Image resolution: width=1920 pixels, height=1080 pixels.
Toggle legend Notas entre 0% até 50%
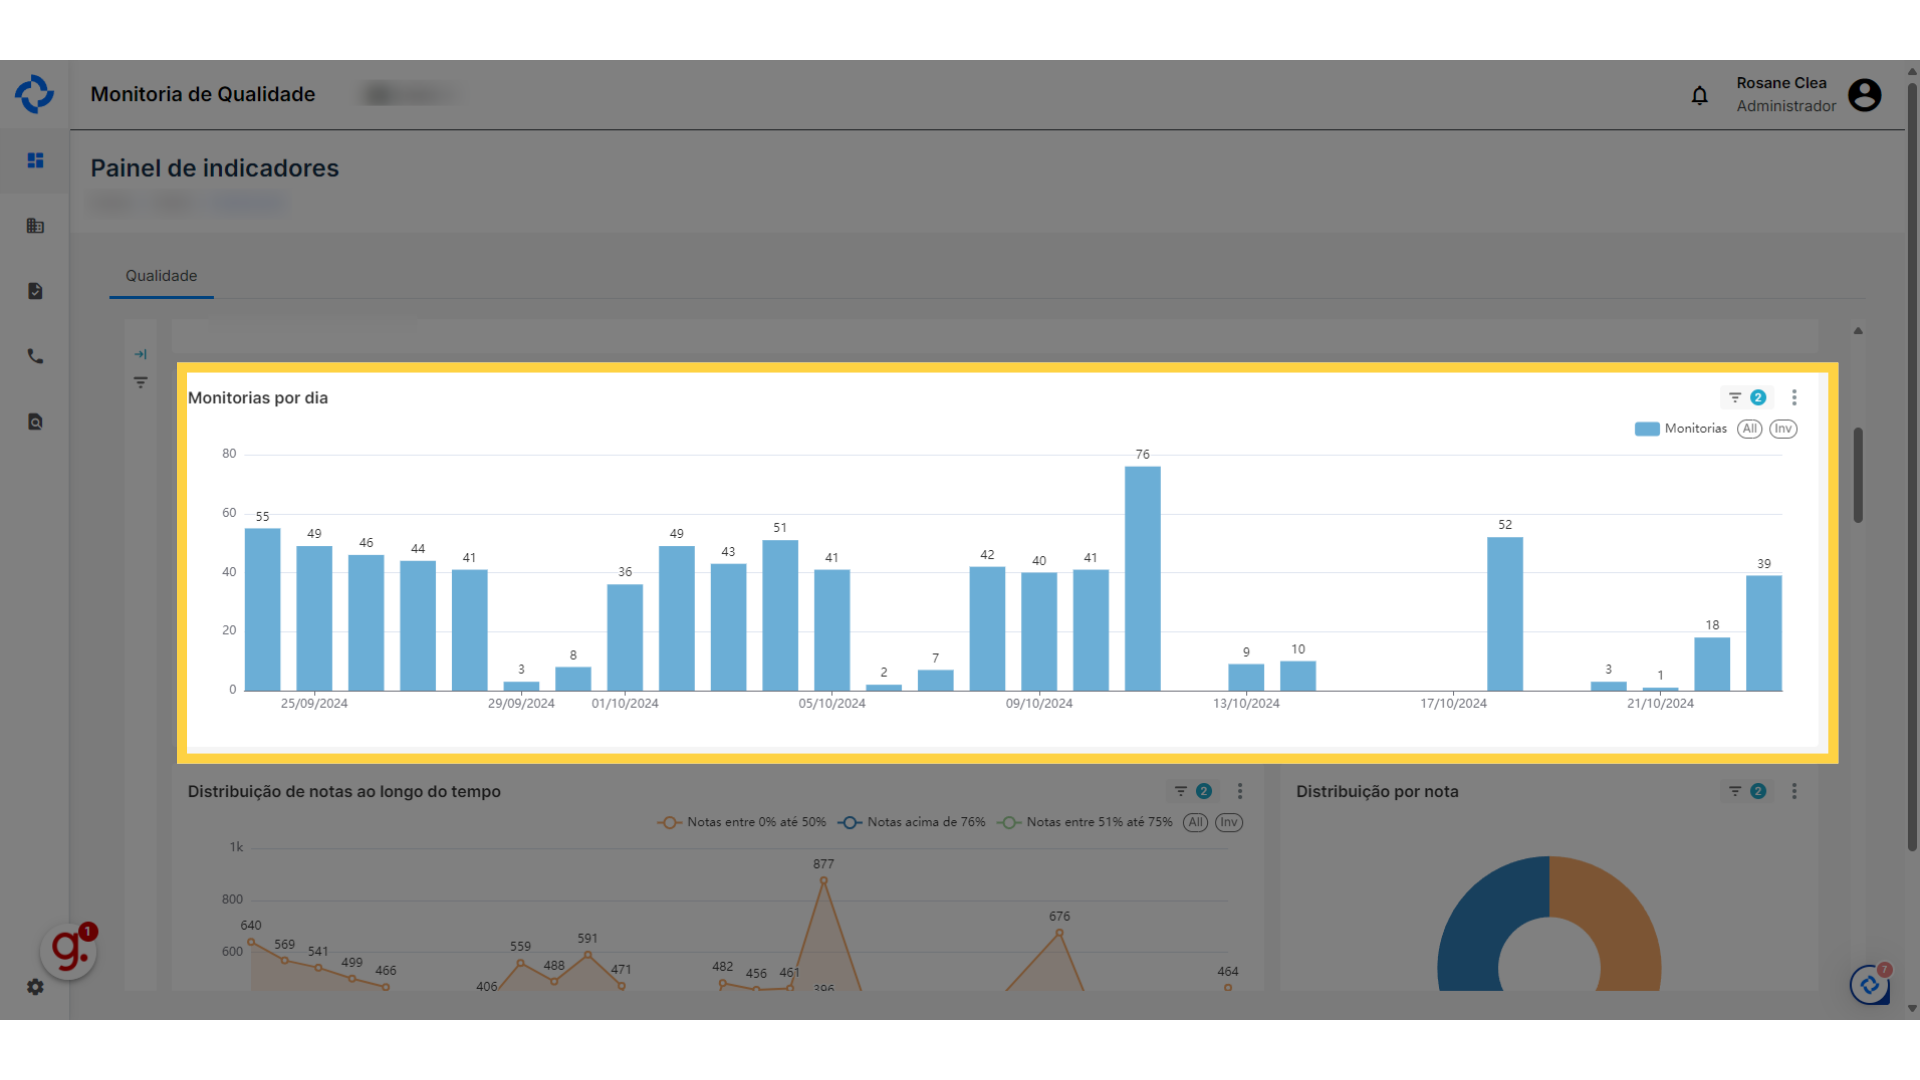[x=742, y=822]
